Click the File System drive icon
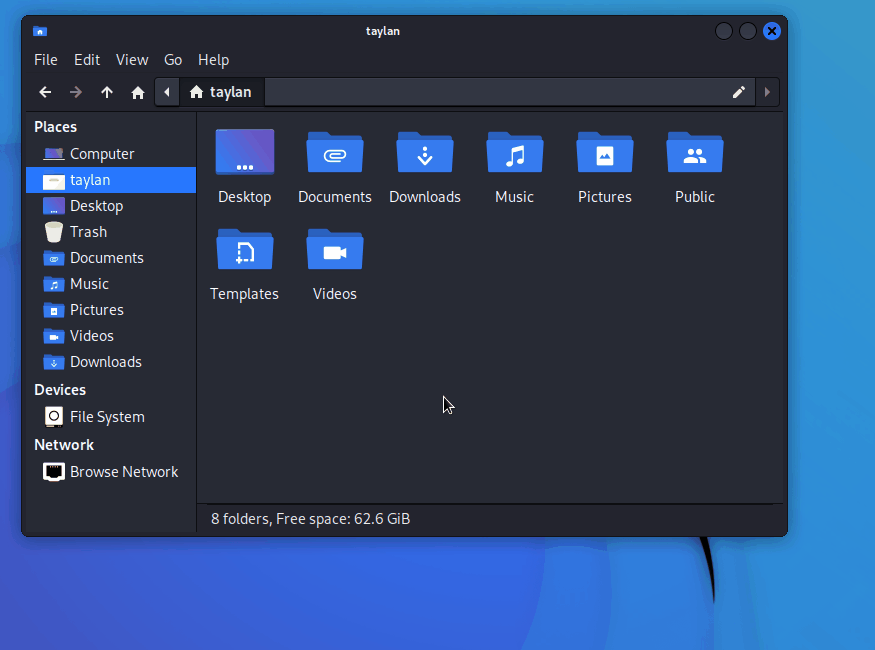Screen dimensions: 875x650 [54, 417]
